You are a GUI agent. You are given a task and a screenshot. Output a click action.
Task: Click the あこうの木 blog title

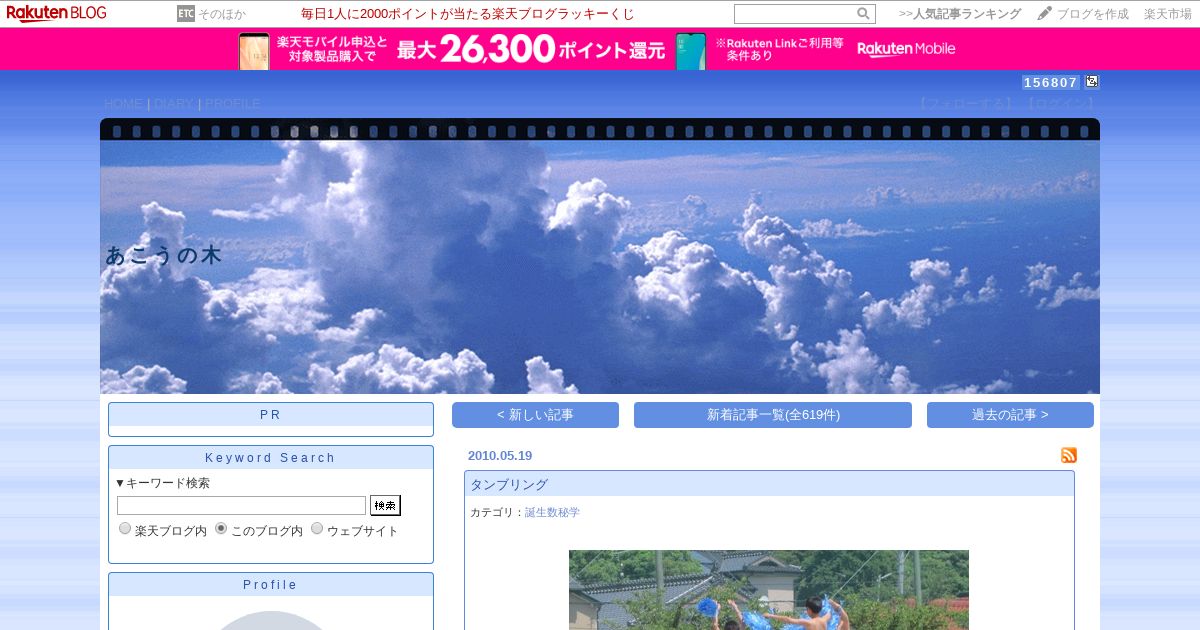tap(163, 255)
